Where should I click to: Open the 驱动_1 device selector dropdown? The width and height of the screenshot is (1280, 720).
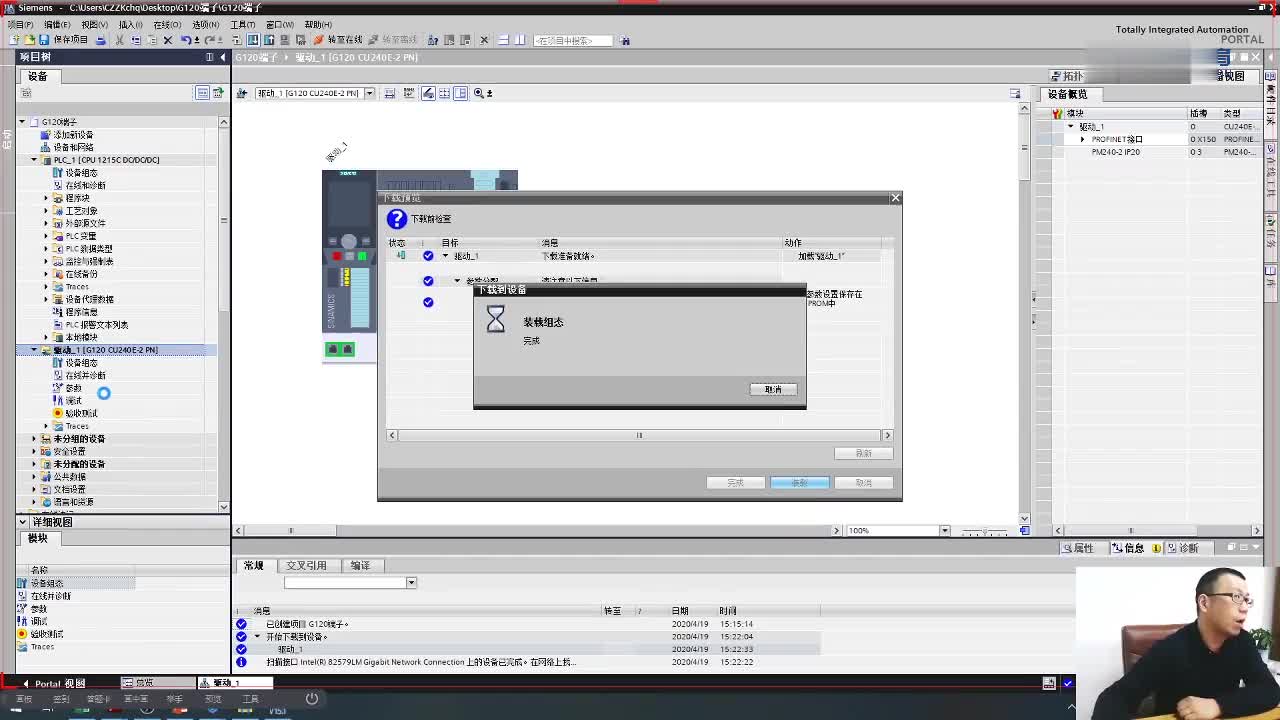coord(369,93)
